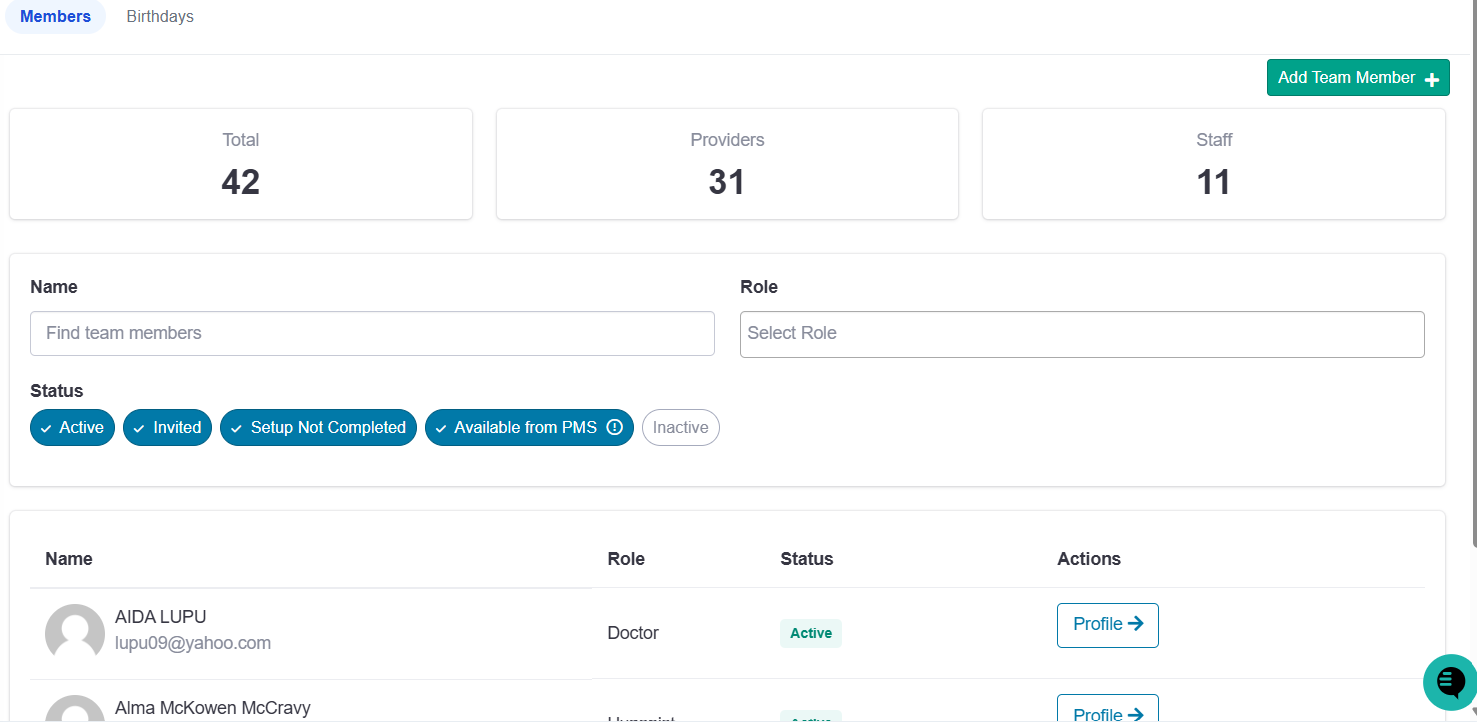Click AIDA LUPU's avatar picture
The height and width of the screenshot is (722, 1477).
[75, 633]
